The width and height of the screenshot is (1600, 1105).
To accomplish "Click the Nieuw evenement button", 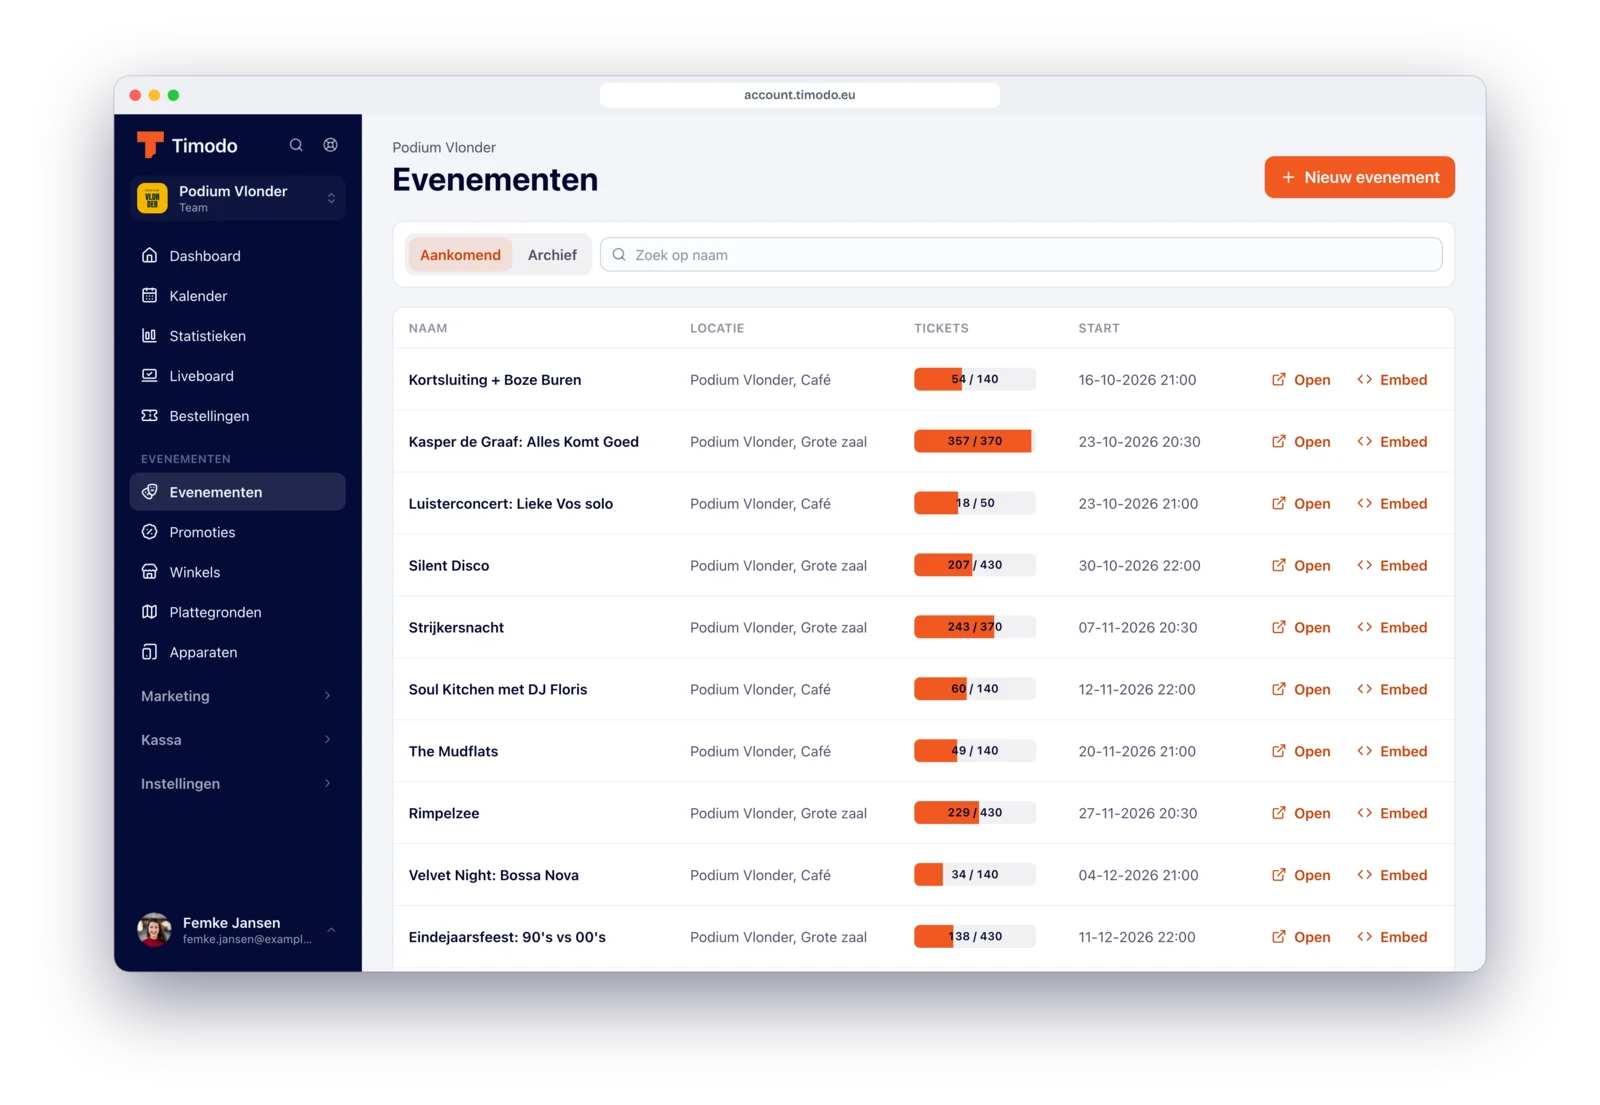I will pyautogui.click(x=1359, y=177).
